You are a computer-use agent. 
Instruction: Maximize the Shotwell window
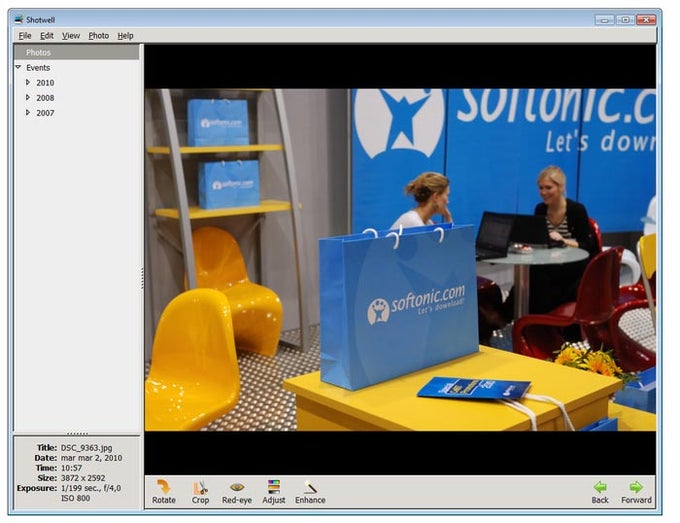(625, 20)
